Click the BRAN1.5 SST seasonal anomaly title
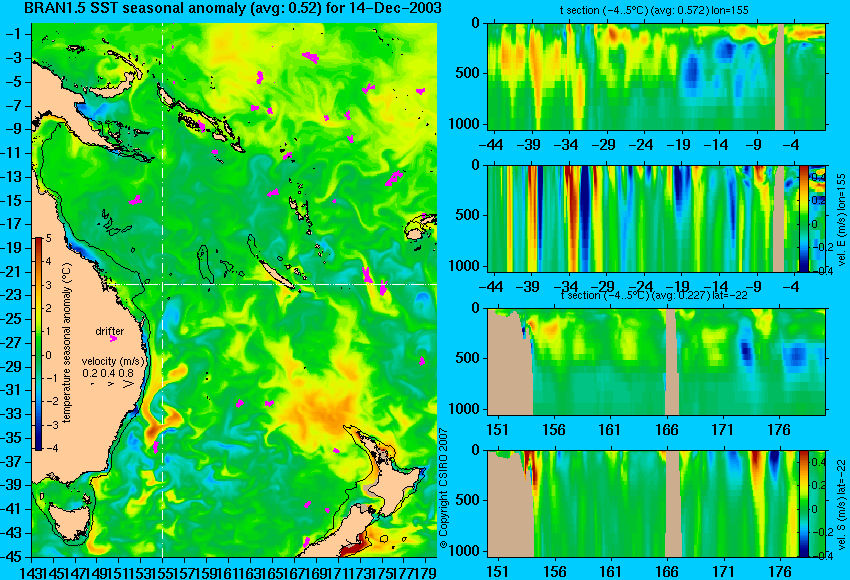This screenshot has height=580, width=850. [233, 8]
